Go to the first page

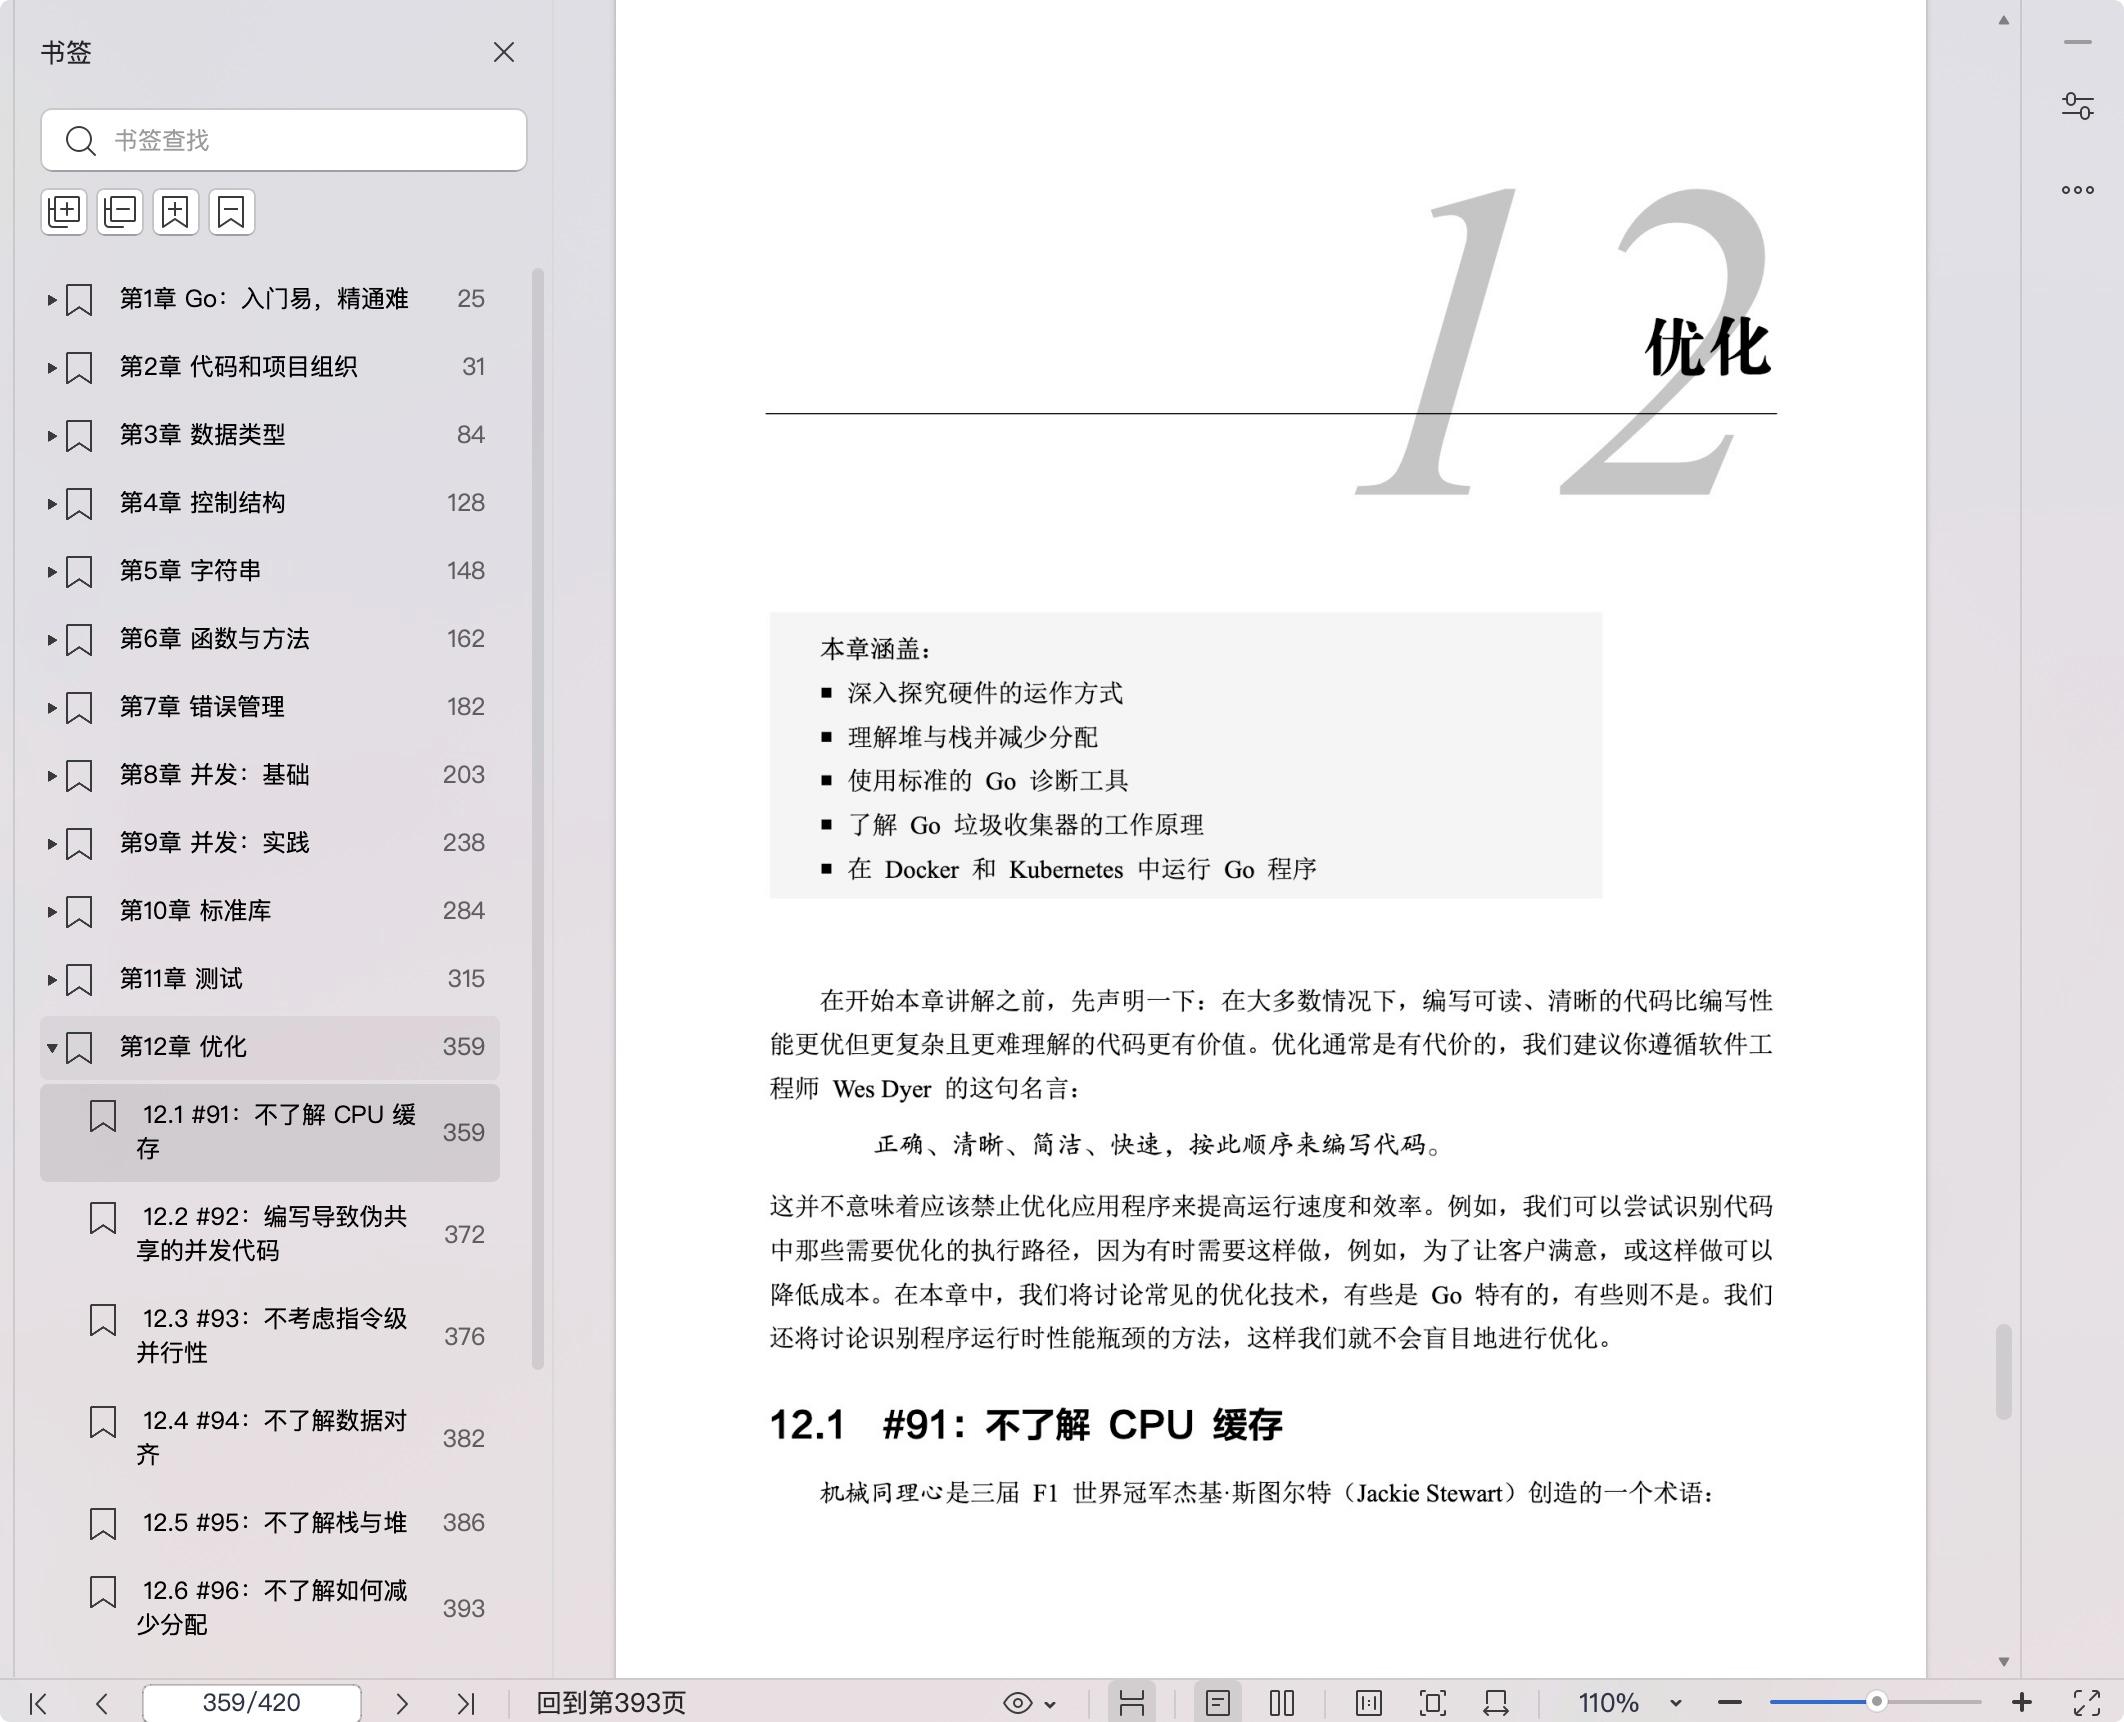(x=38, y=1703)
